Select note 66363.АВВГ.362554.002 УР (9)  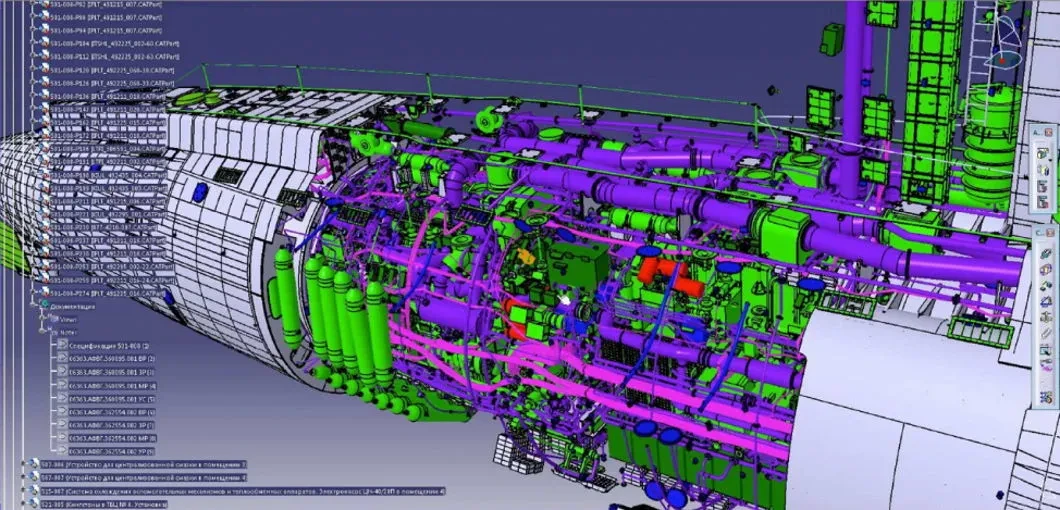(x=112, y=450)
